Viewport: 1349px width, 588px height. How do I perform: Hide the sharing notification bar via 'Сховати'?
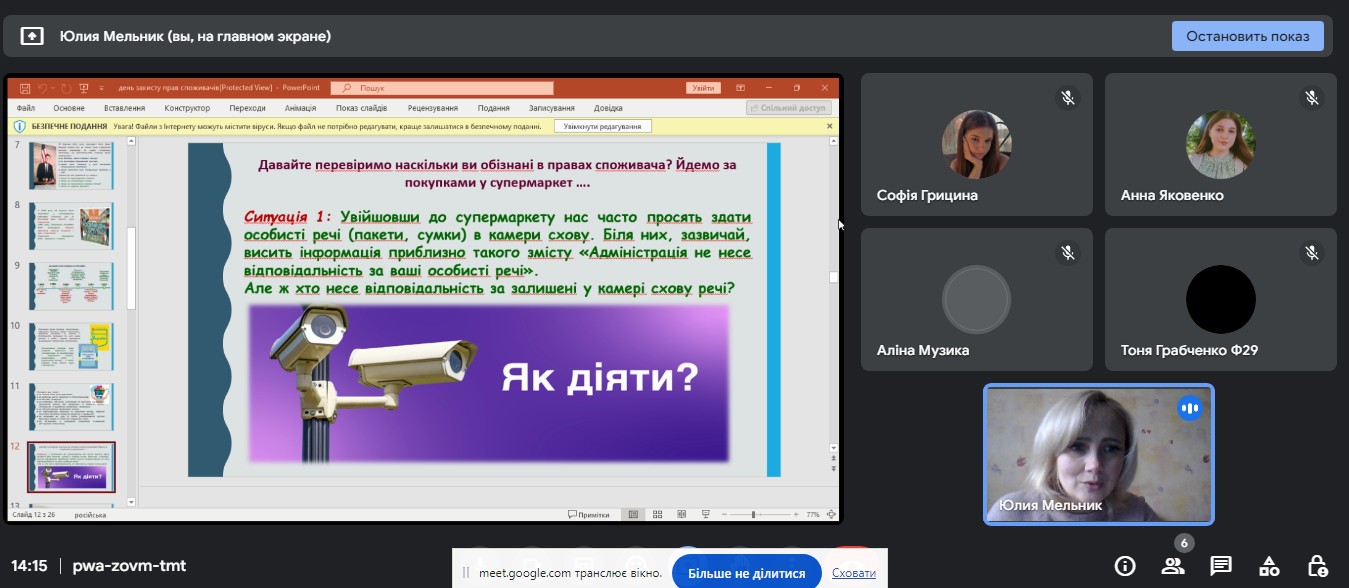point(853,573)
